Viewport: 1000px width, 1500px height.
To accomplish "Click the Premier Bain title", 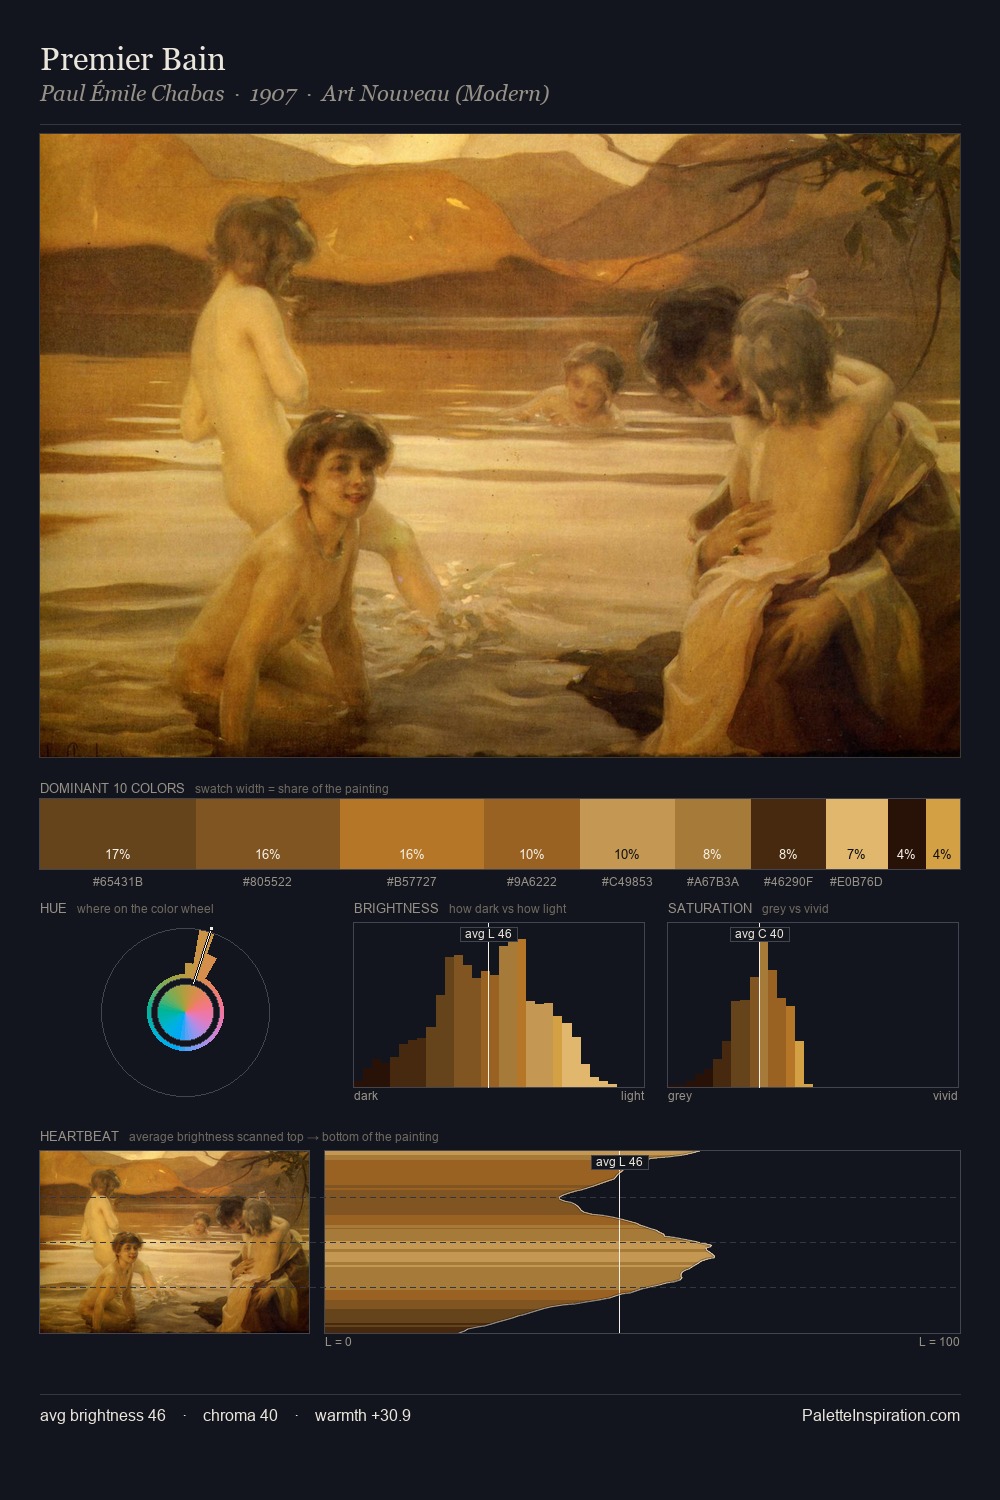I will click(133, 59).
